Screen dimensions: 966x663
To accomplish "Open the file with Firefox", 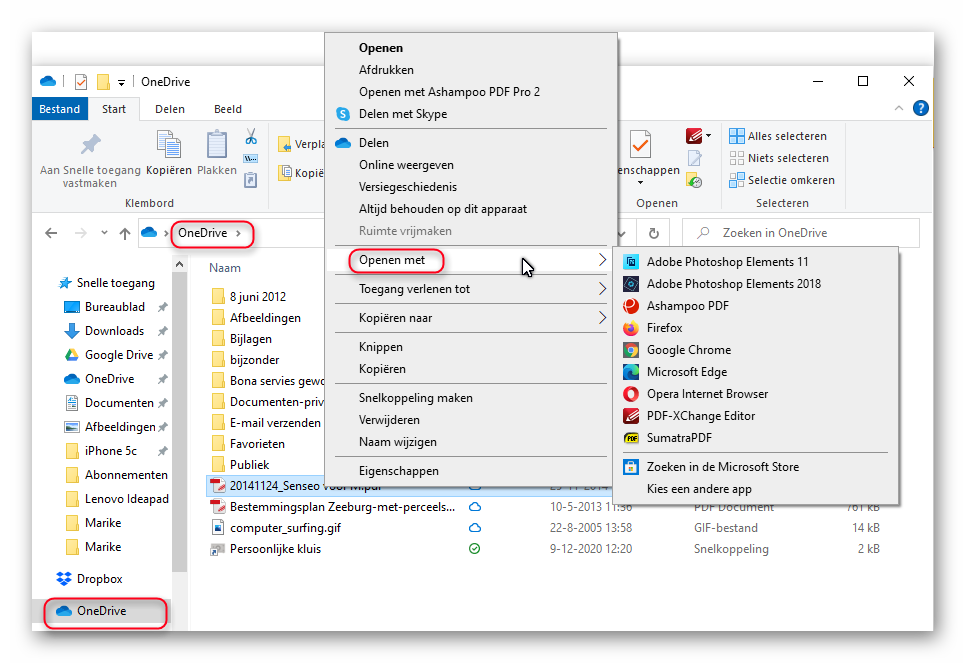I will [x=664, y=328].
